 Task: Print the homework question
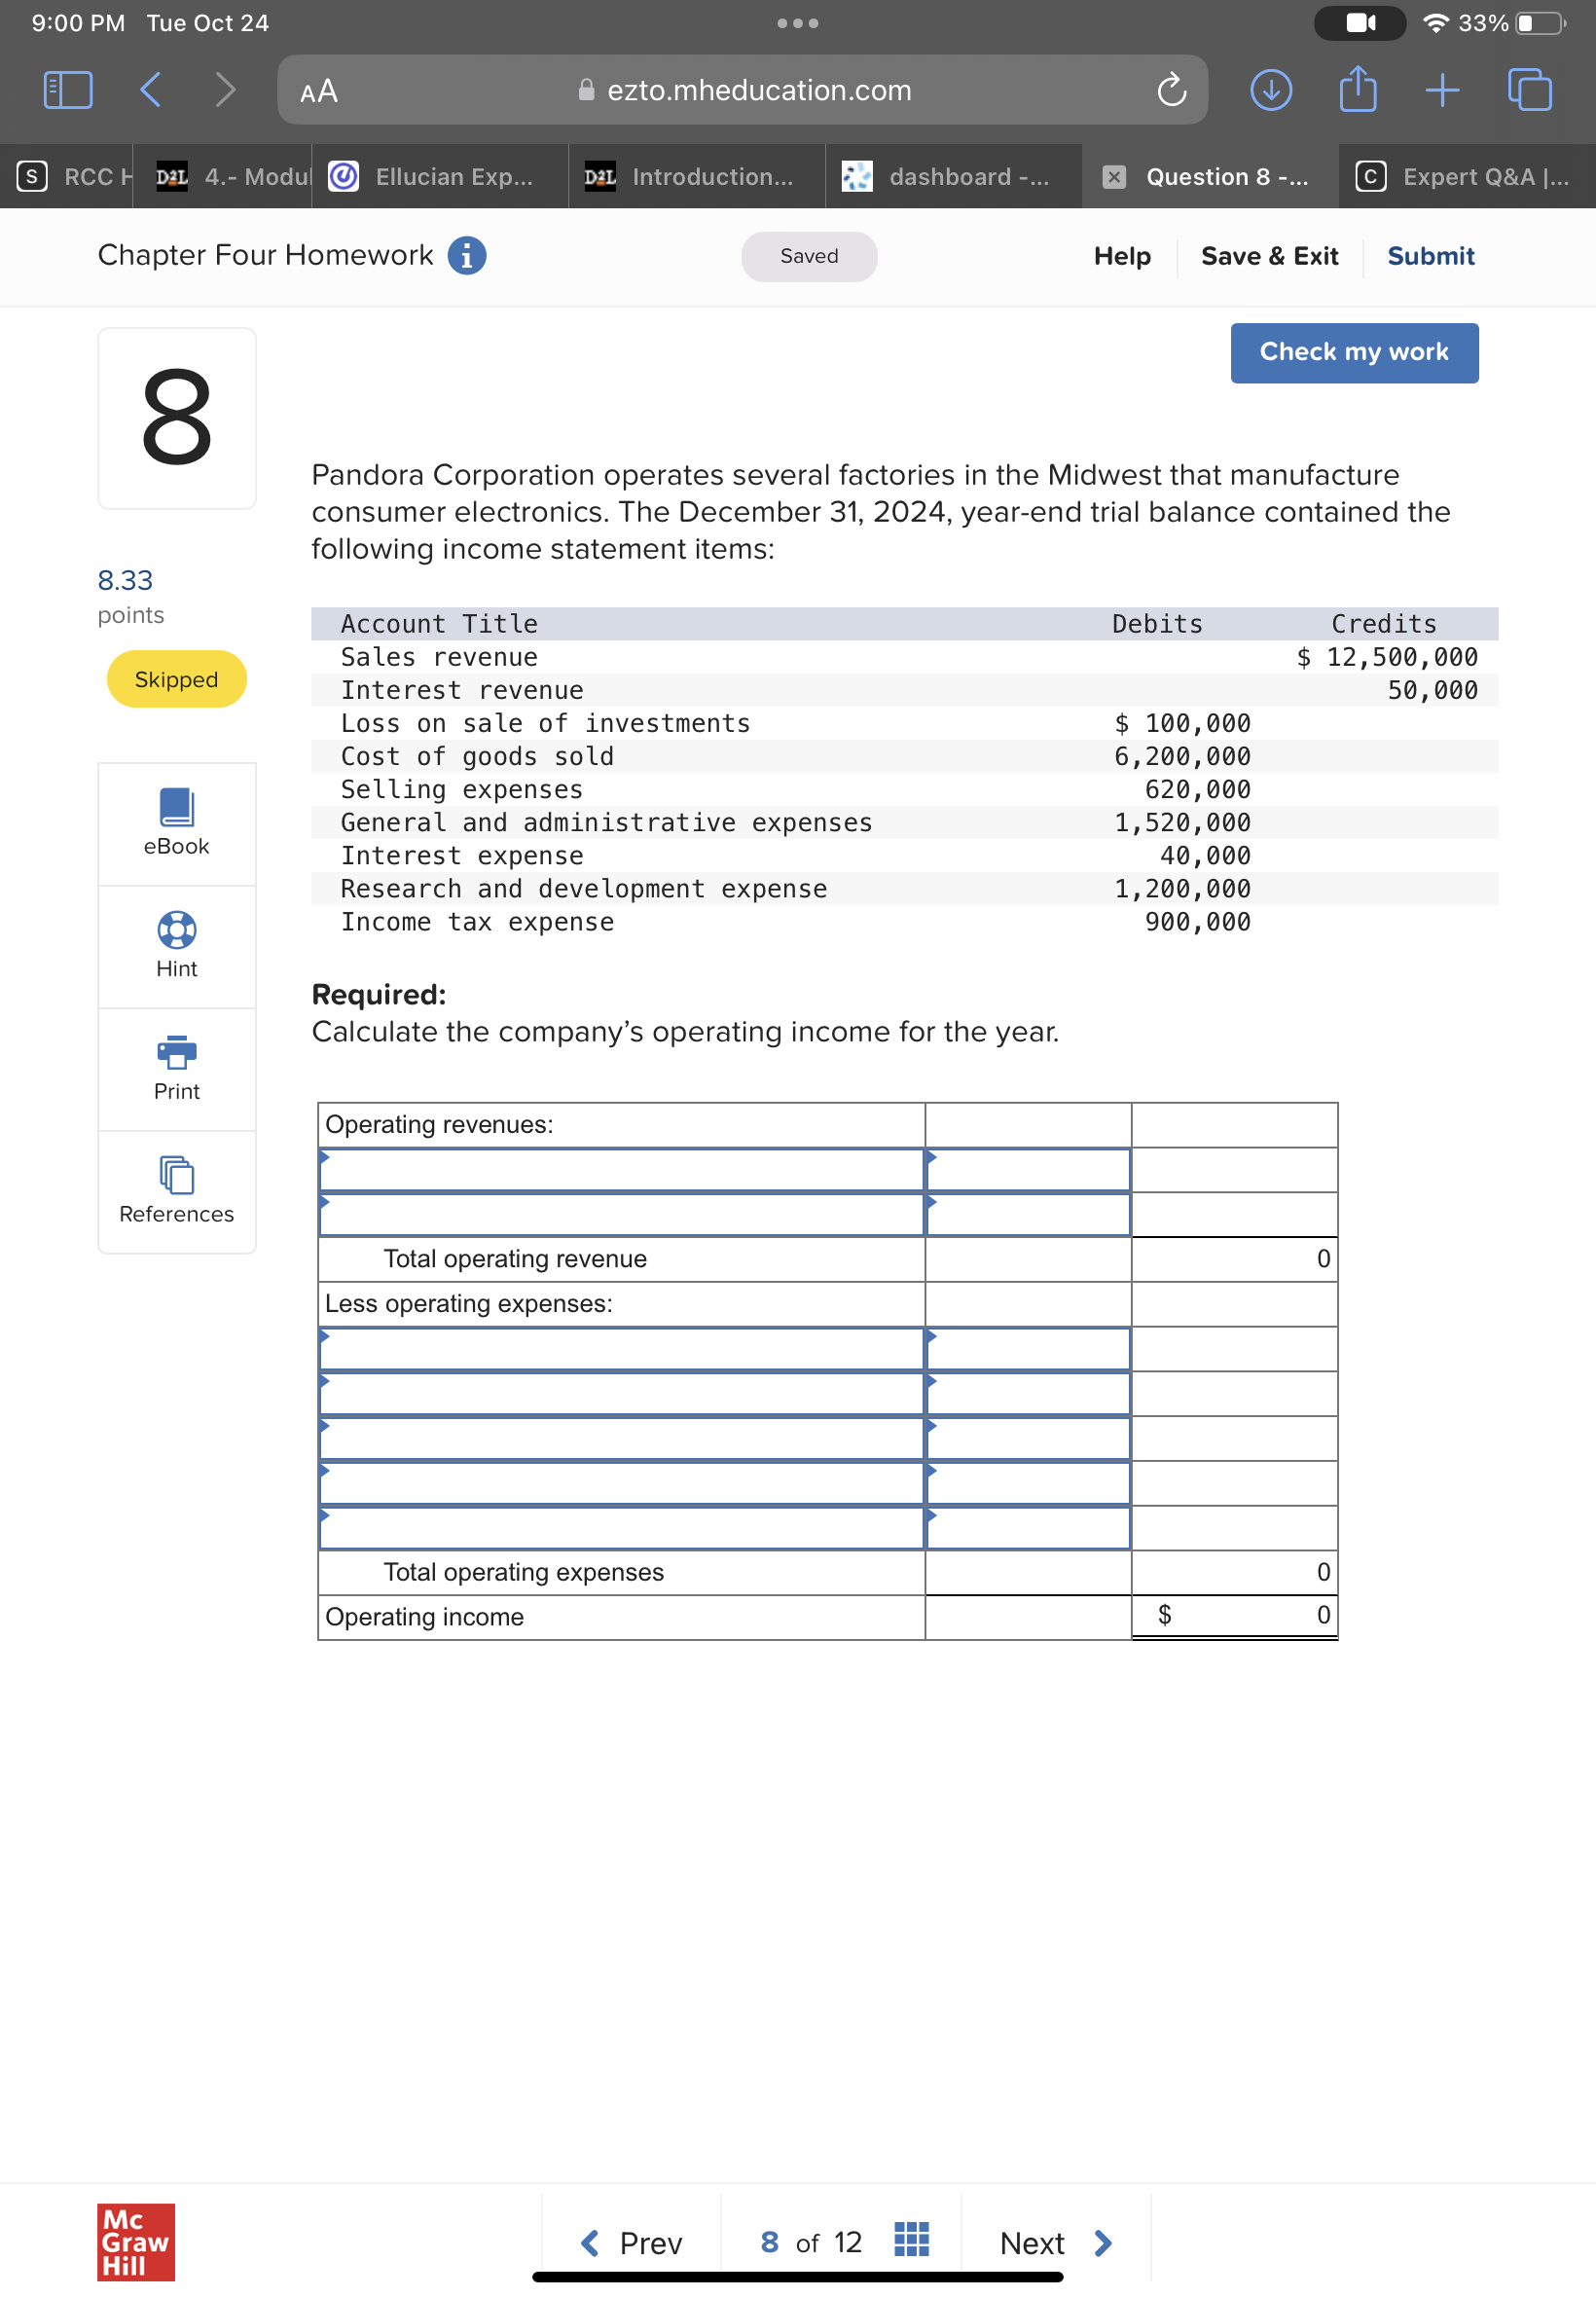pos(176,1068)
